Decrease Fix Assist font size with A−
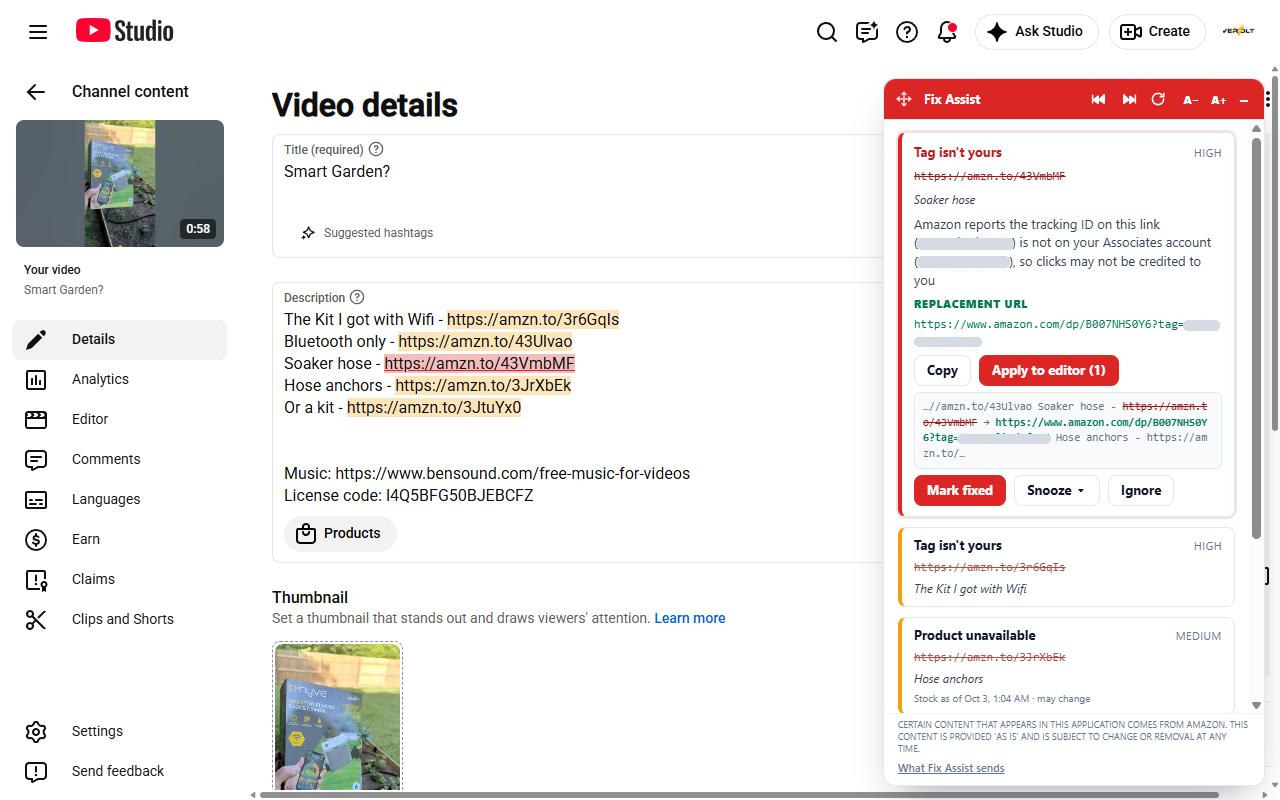 pos(1190,100)
